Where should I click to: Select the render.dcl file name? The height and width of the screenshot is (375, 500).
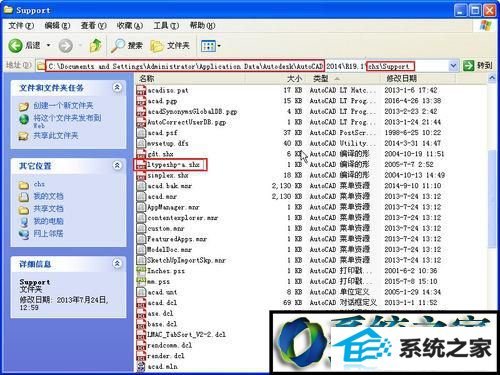pyautogui.click(x=166, y=356)
